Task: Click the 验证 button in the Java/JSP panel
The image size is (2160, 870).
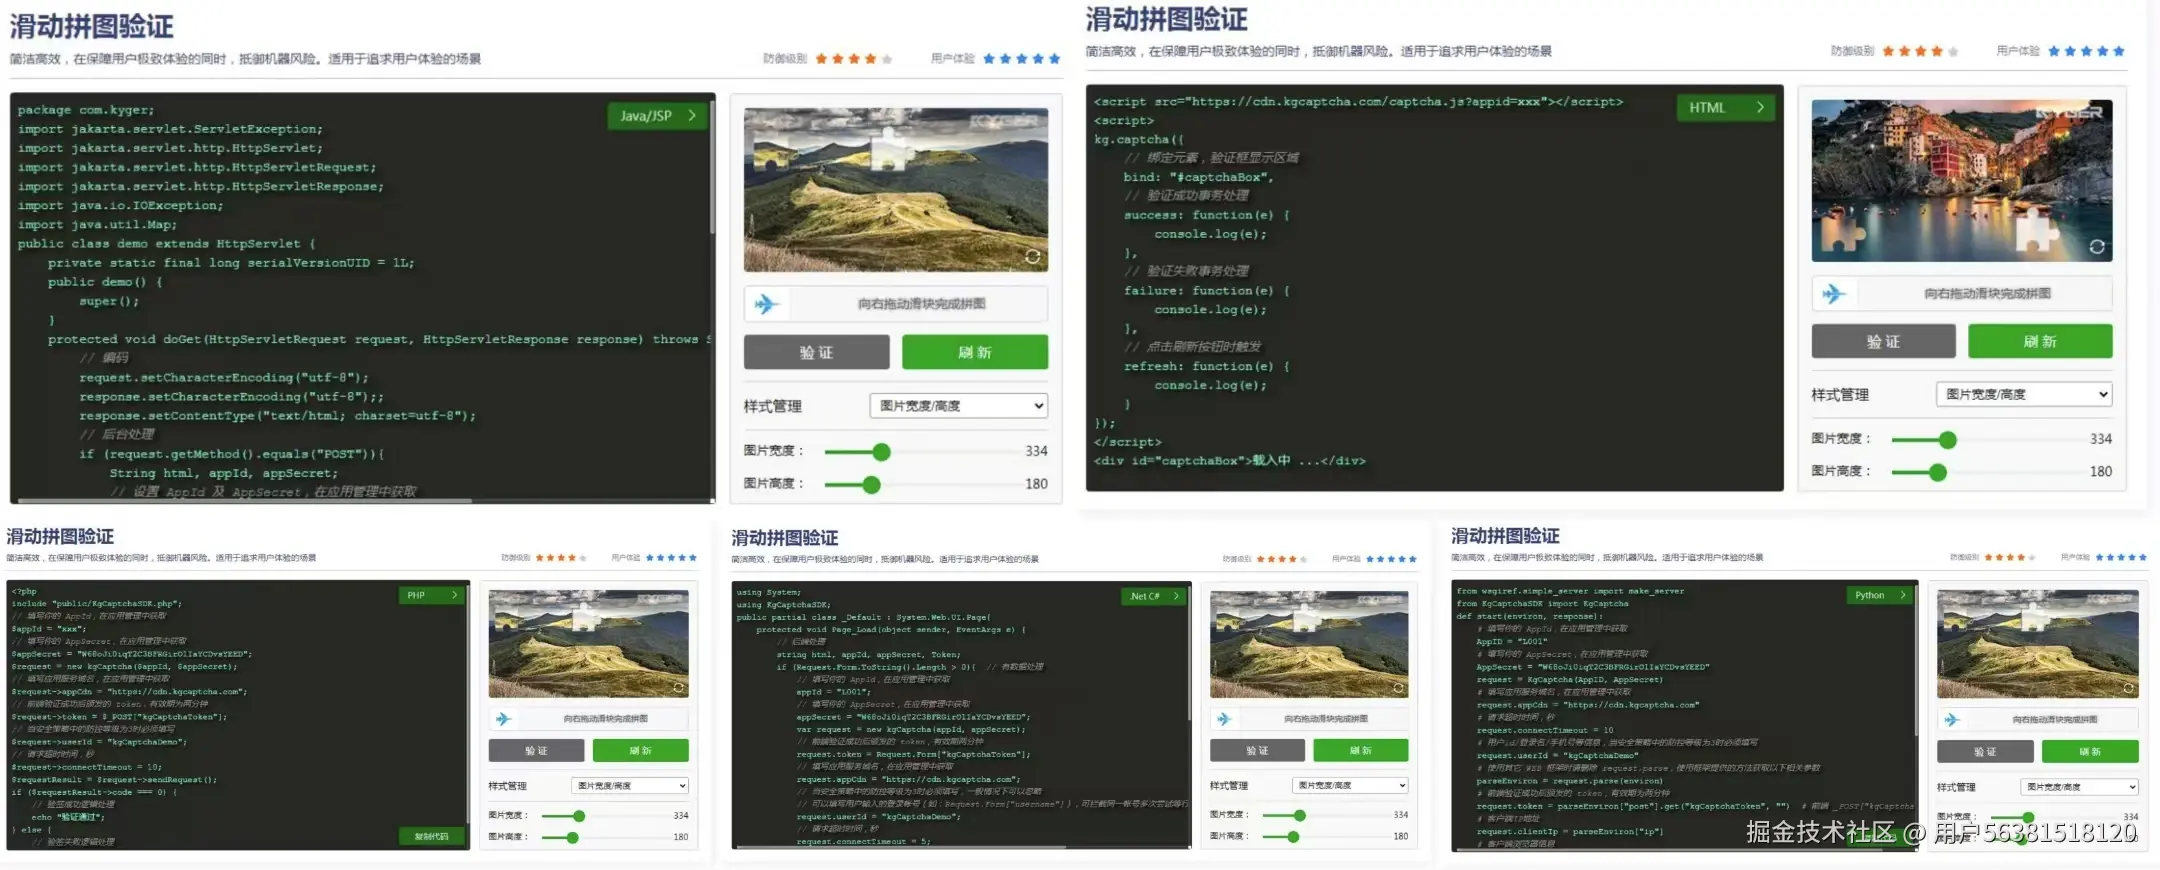Action: point(816,352)
